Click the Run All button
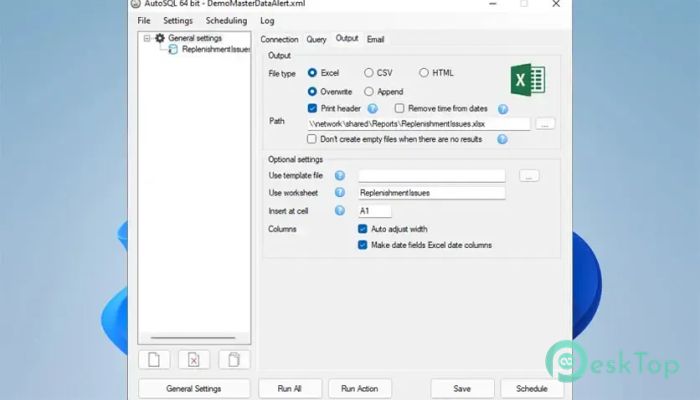The image size is (700, 400). coord(290,388)
